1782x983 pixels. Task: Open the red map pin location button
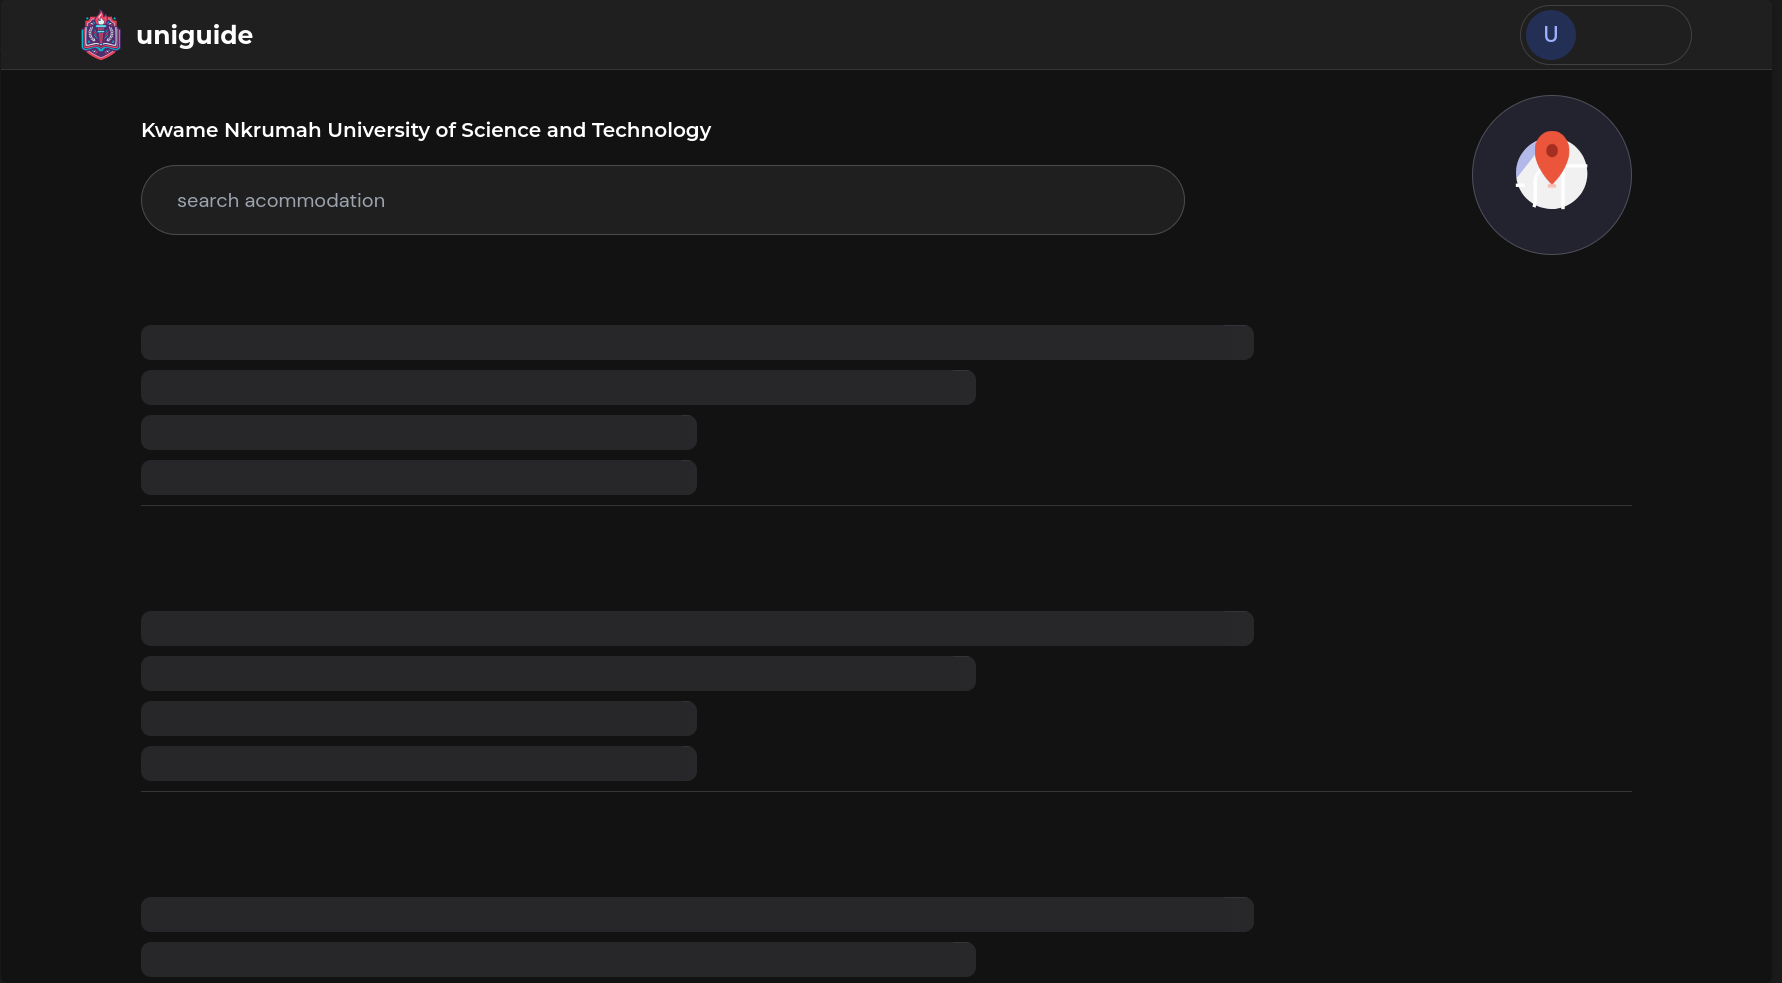[1551, 174]
